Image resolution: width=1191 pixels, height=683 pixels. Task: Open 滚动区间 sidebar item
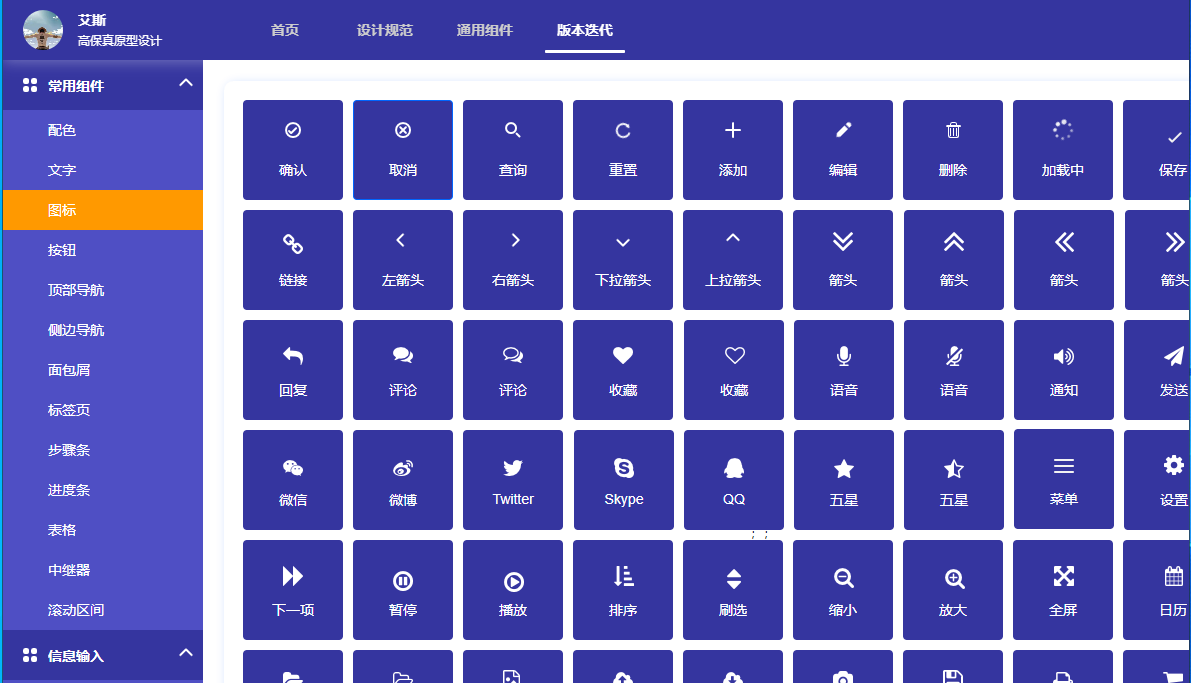[x=103, y=610]
